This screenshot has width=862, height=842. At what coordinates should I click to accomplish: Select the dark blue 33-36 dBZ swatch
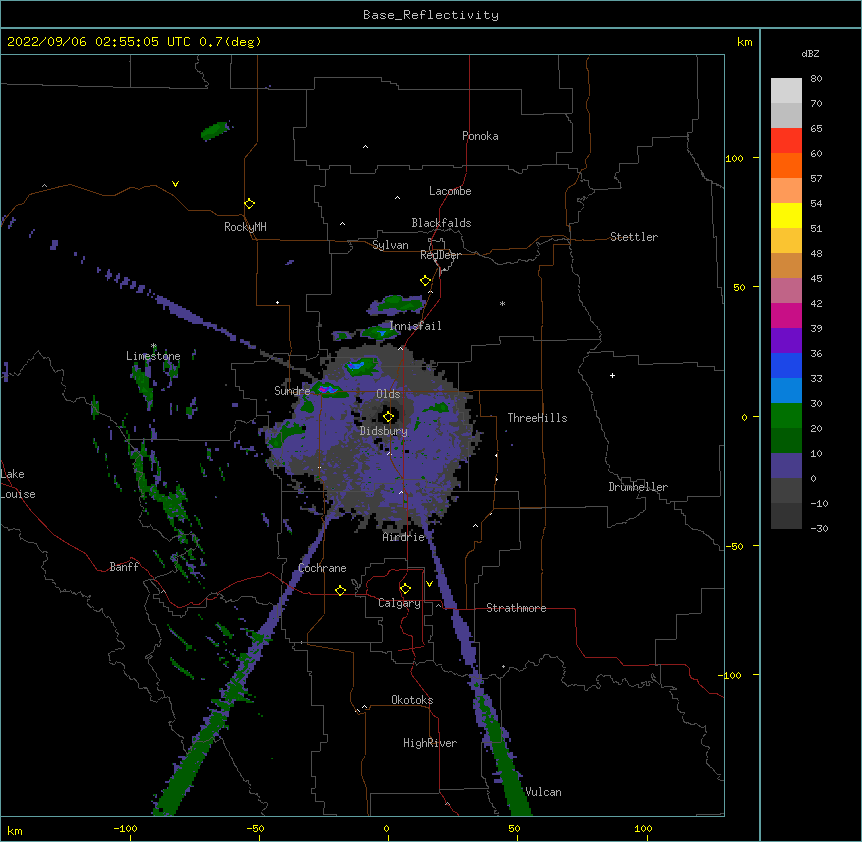coord(786,365)
